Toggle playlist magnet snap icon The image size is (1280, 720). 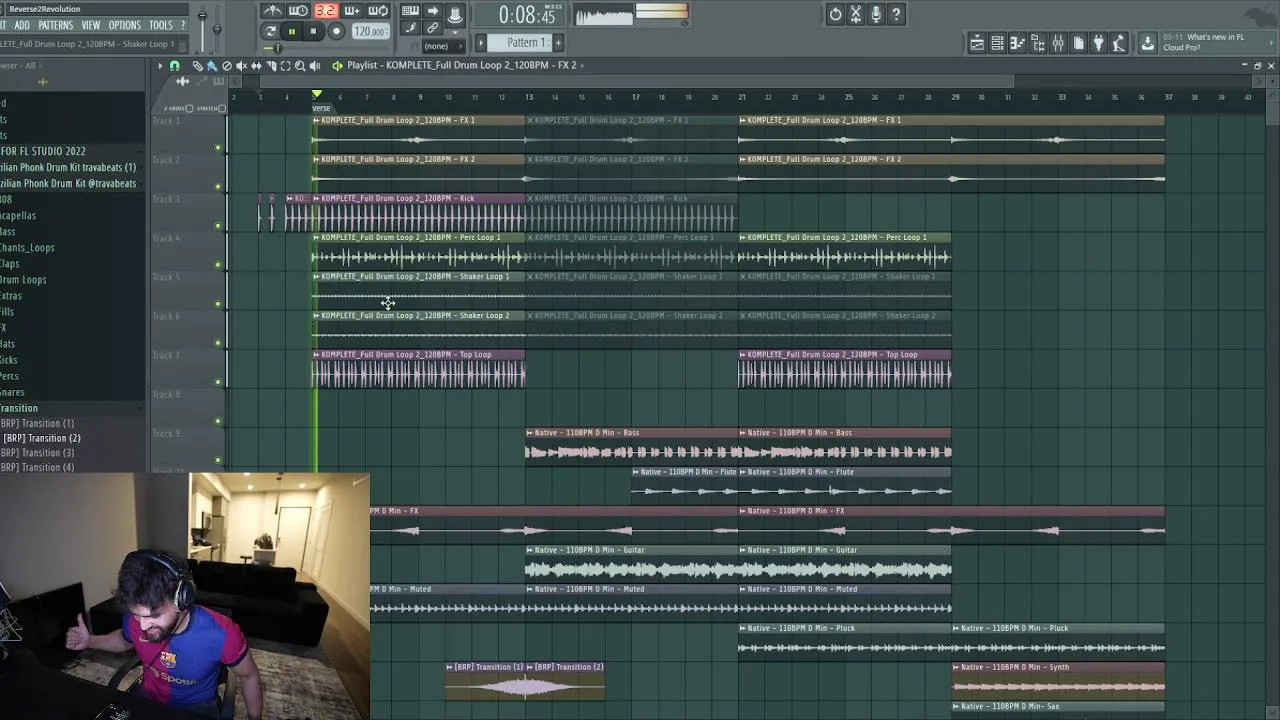click(x=175, y=65)
